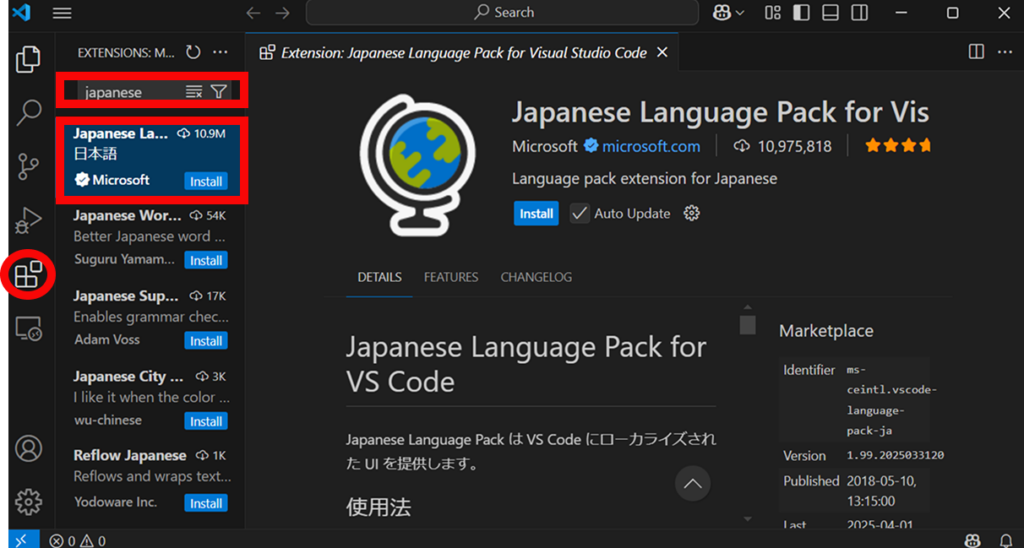Open the Run and Debug view
This screenshot has height=548, width=1024.
pyautogui.click(x=28, y=220)
